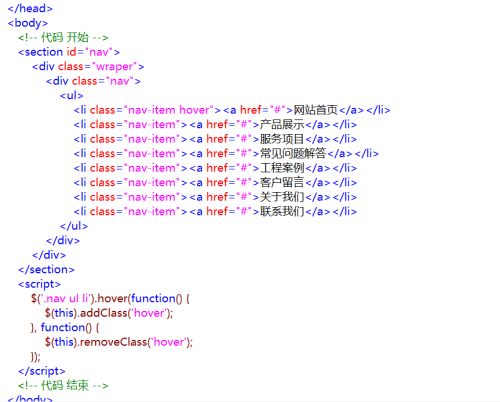Image resolution: width=500 pixels, height=402 pixels.
Task: Place cursor on div class="wraper" line
Action: [88, 67]
